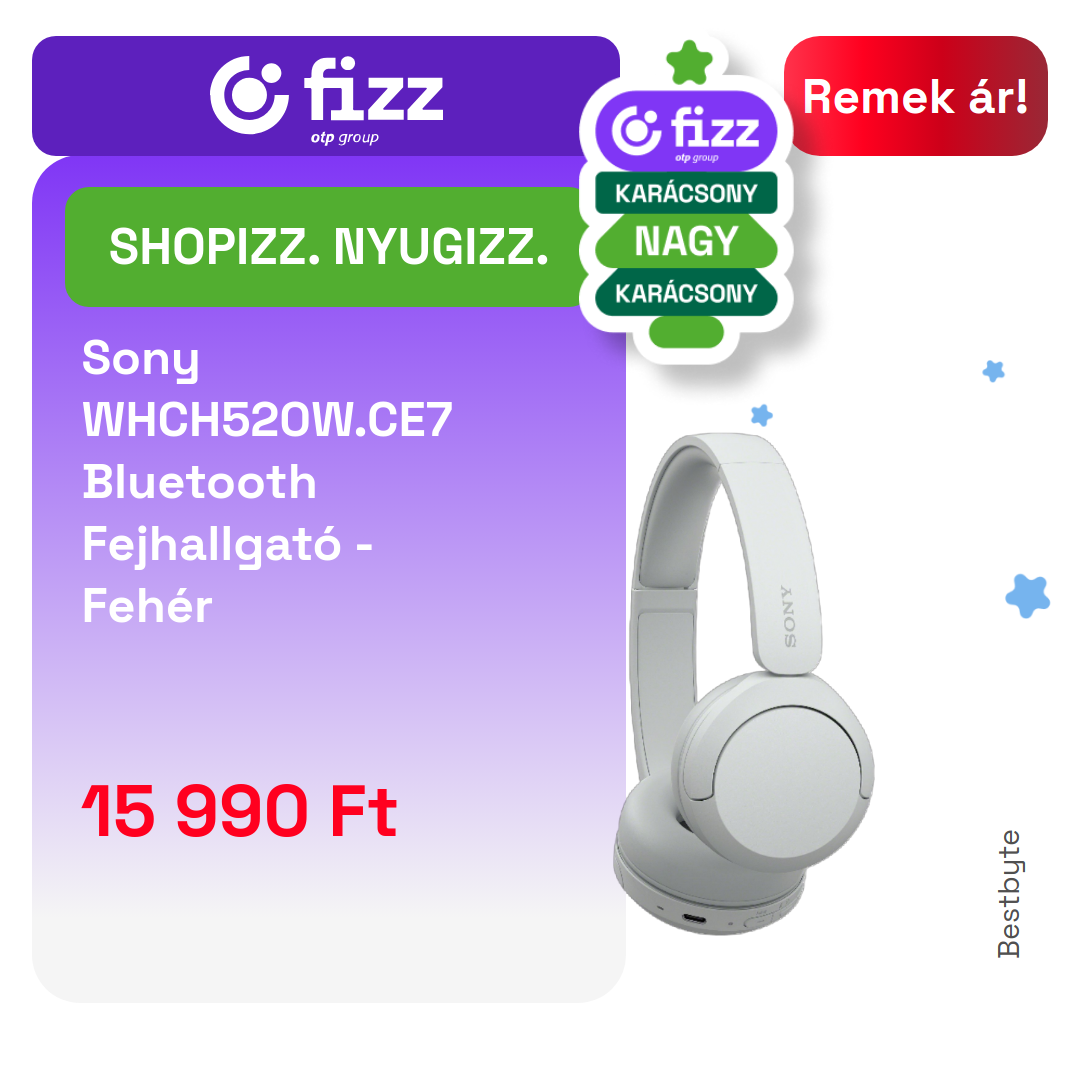
Task: Click the otp group text under header logo
Action: point(344,137)
